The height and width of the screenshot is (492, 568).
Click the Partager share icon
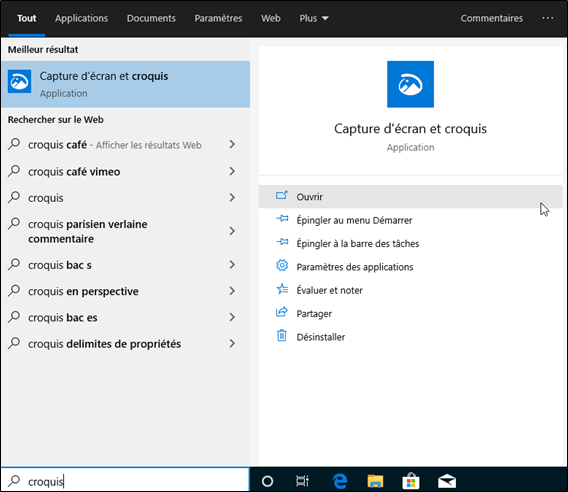(281, 312)
